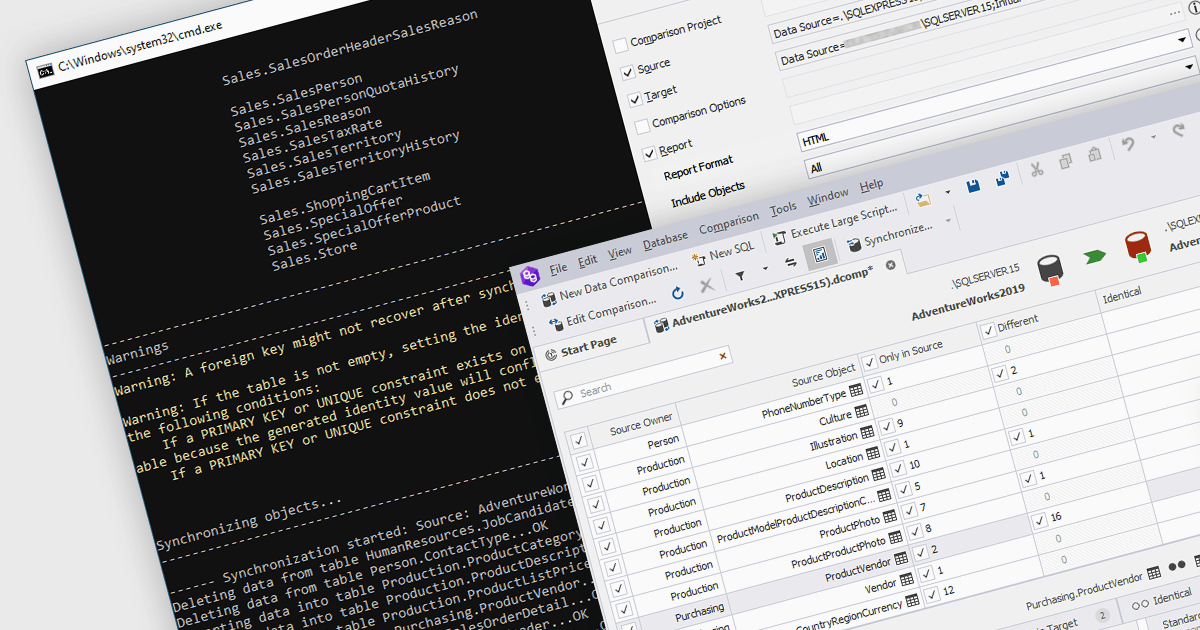Open the Window menu
This screenshot has width=1200, height=630.
(828, 196)
